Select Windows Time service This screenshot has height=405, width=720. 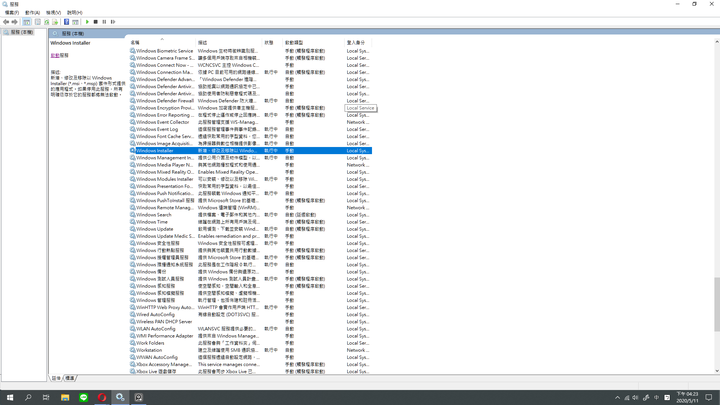(250, 222)
